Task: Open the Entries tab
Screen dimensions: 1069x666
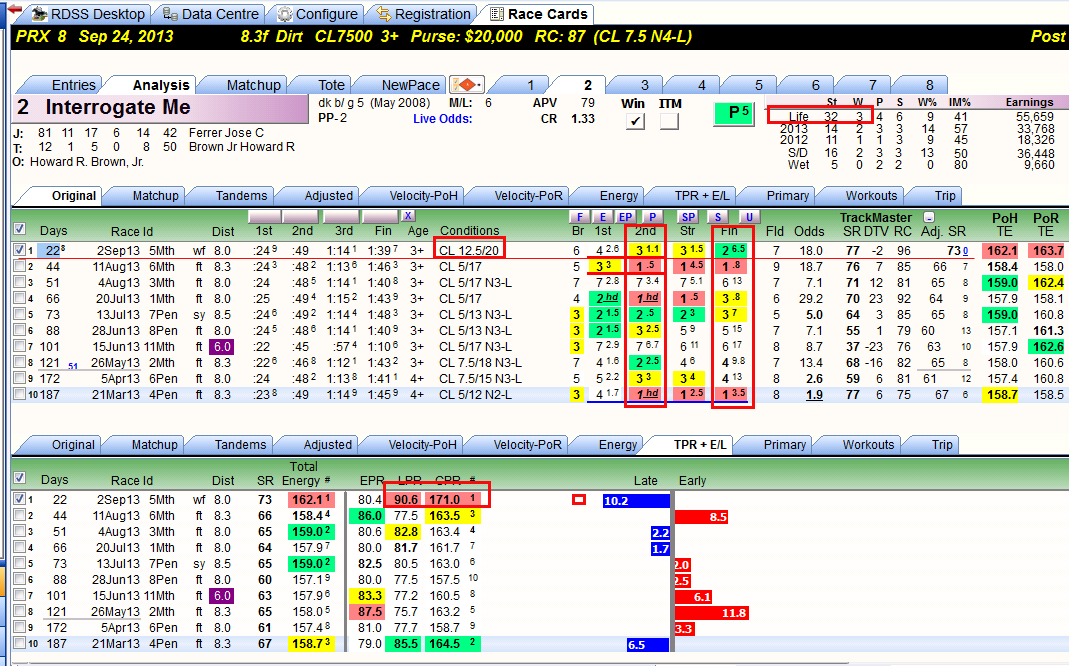Action: pyautogui.click(x=74, y=85)
